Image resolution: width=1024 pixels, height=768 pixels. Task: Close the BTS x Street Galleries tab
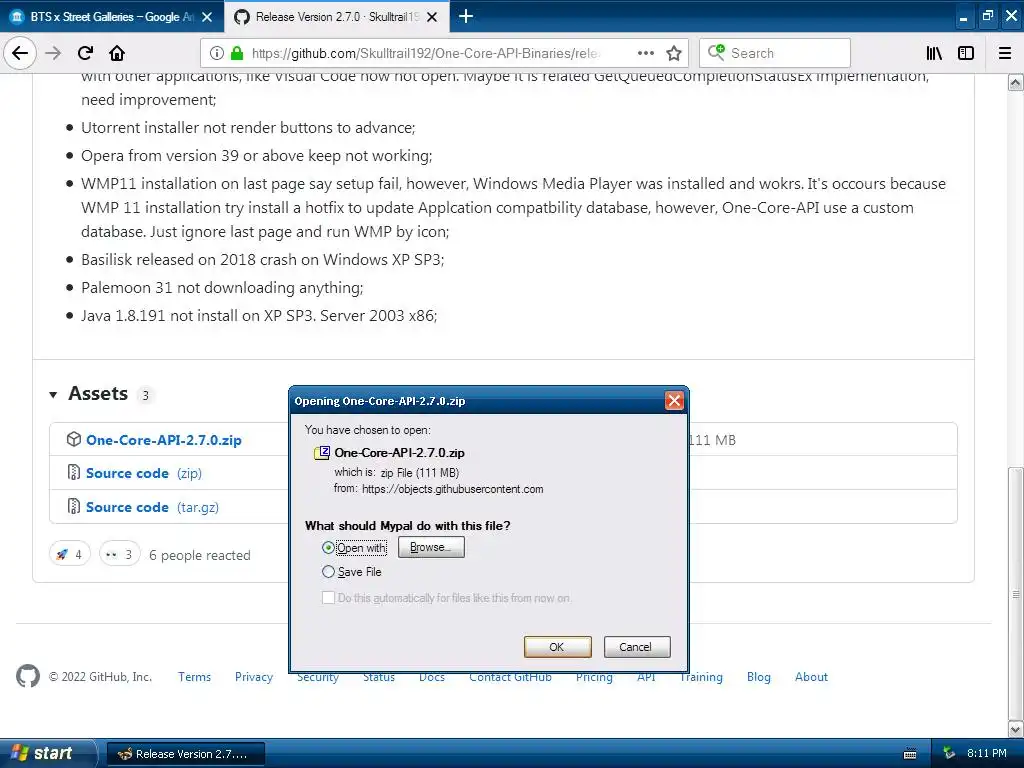point(207,17)
